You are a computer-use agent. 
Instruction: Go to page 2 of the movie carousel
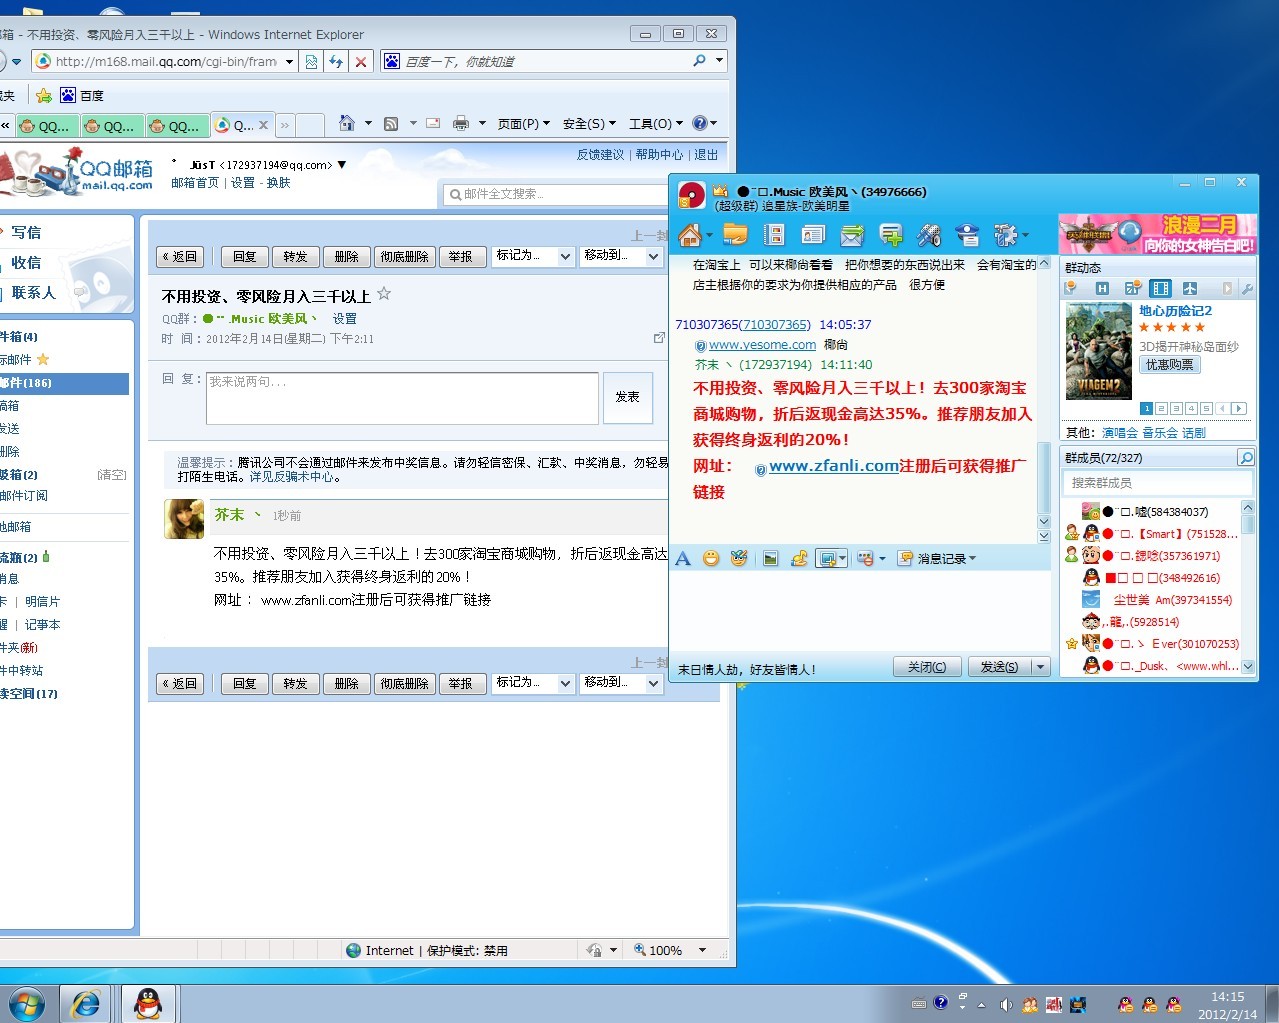[1161, 408]
